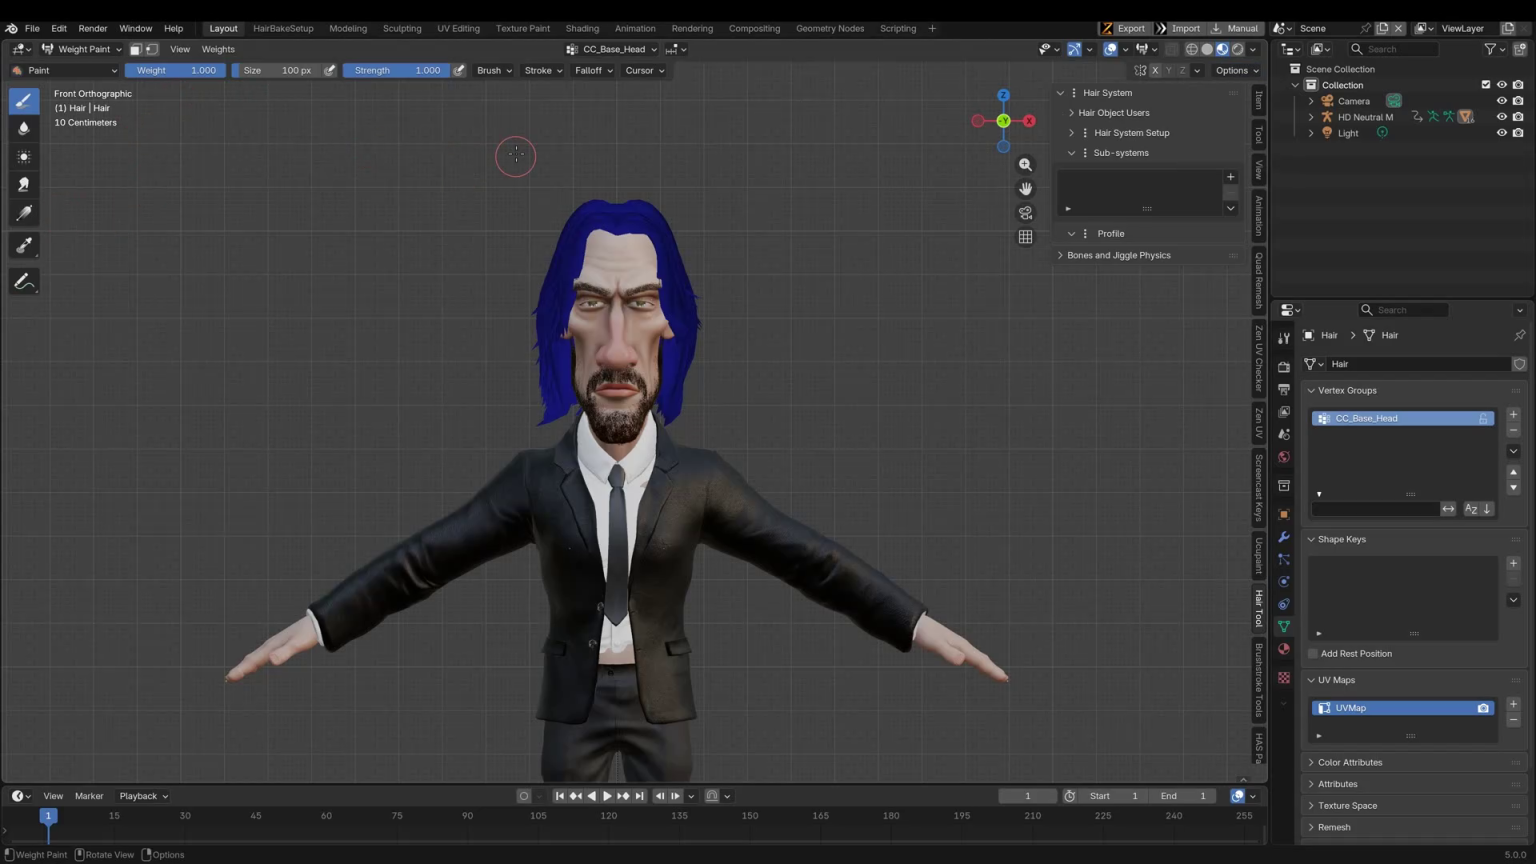Click the Import button
The image size is (1536, 864).
1179,28
